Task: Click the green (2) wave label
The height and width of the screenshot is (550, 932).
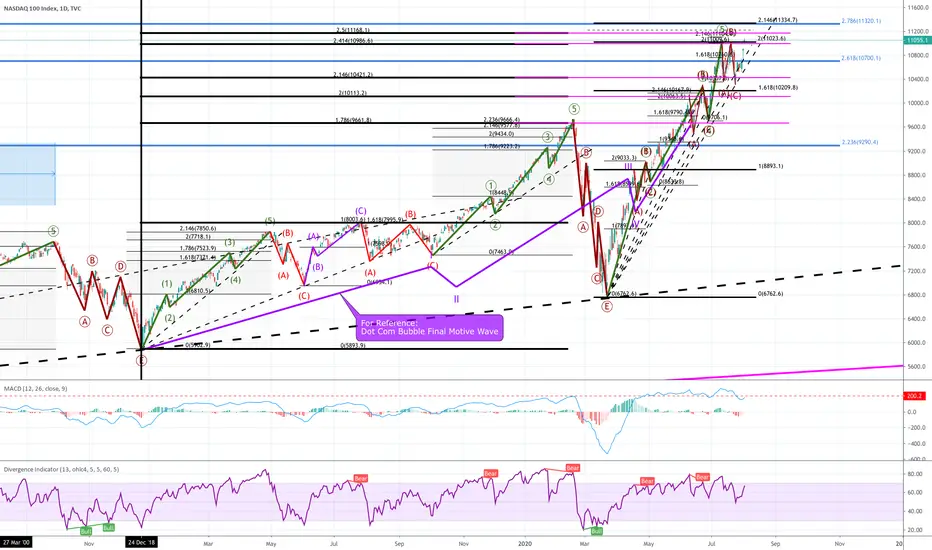Action: (170, 318)
